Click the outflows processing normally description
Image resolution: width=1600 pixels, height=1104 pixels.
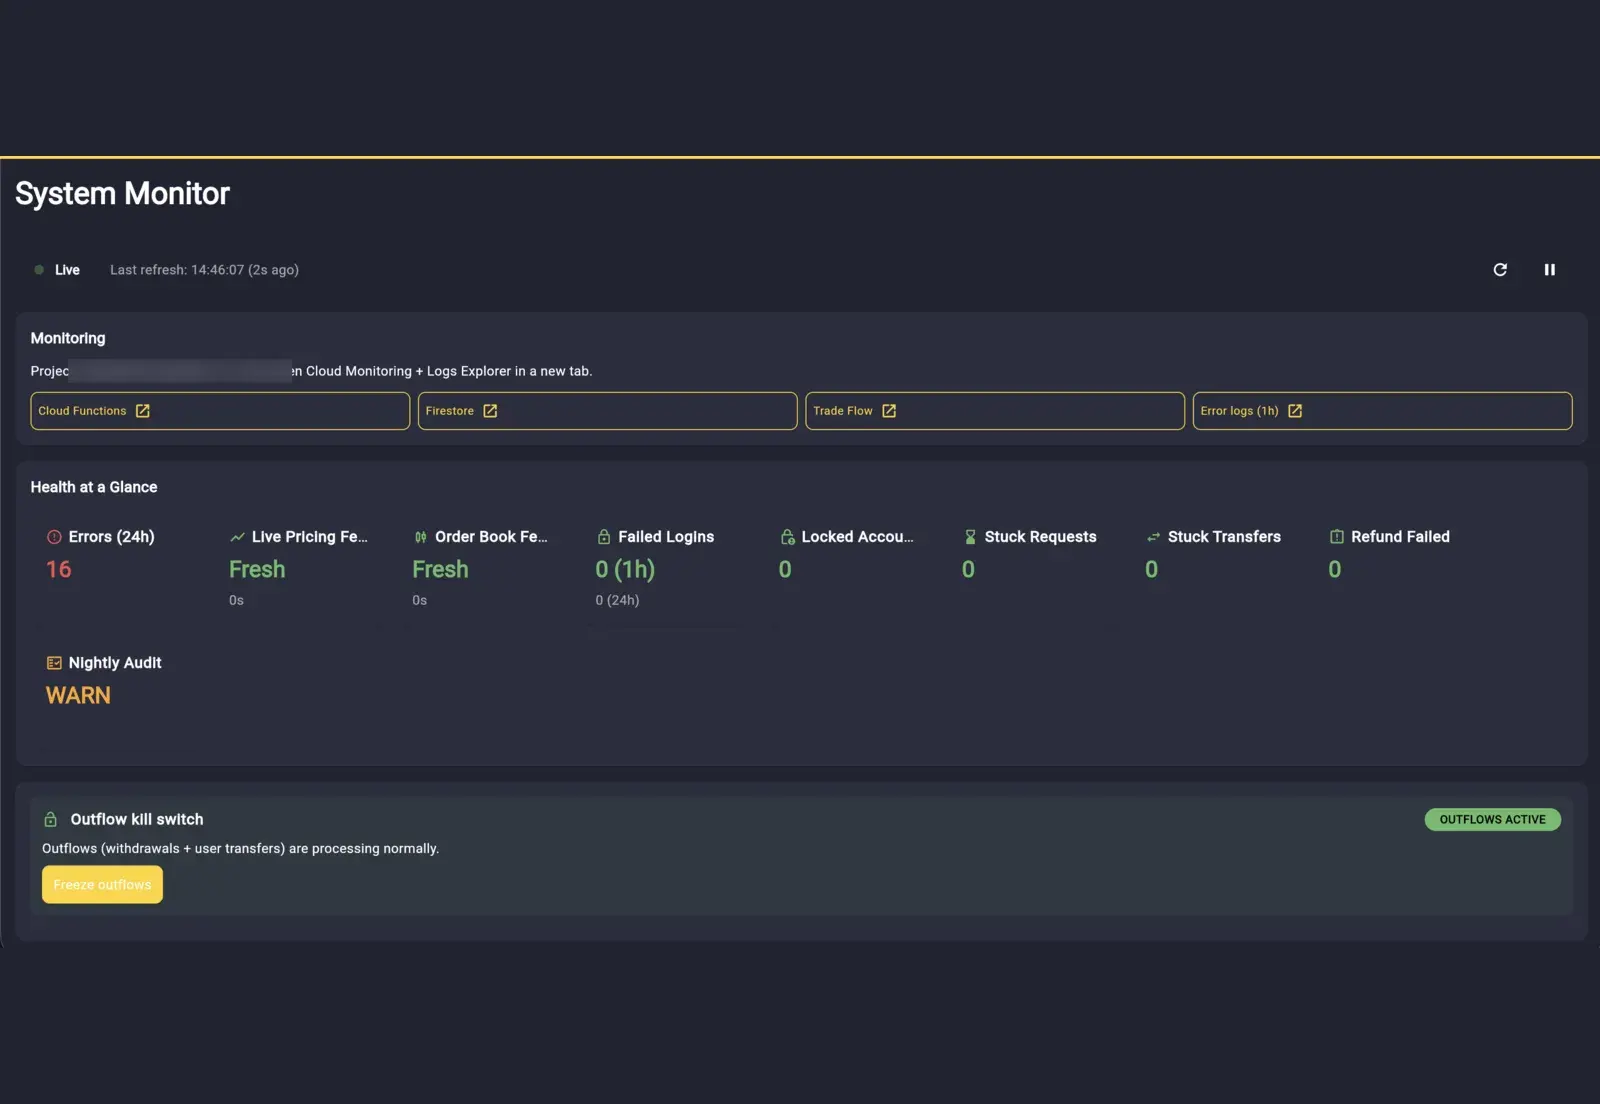point(240,848)
